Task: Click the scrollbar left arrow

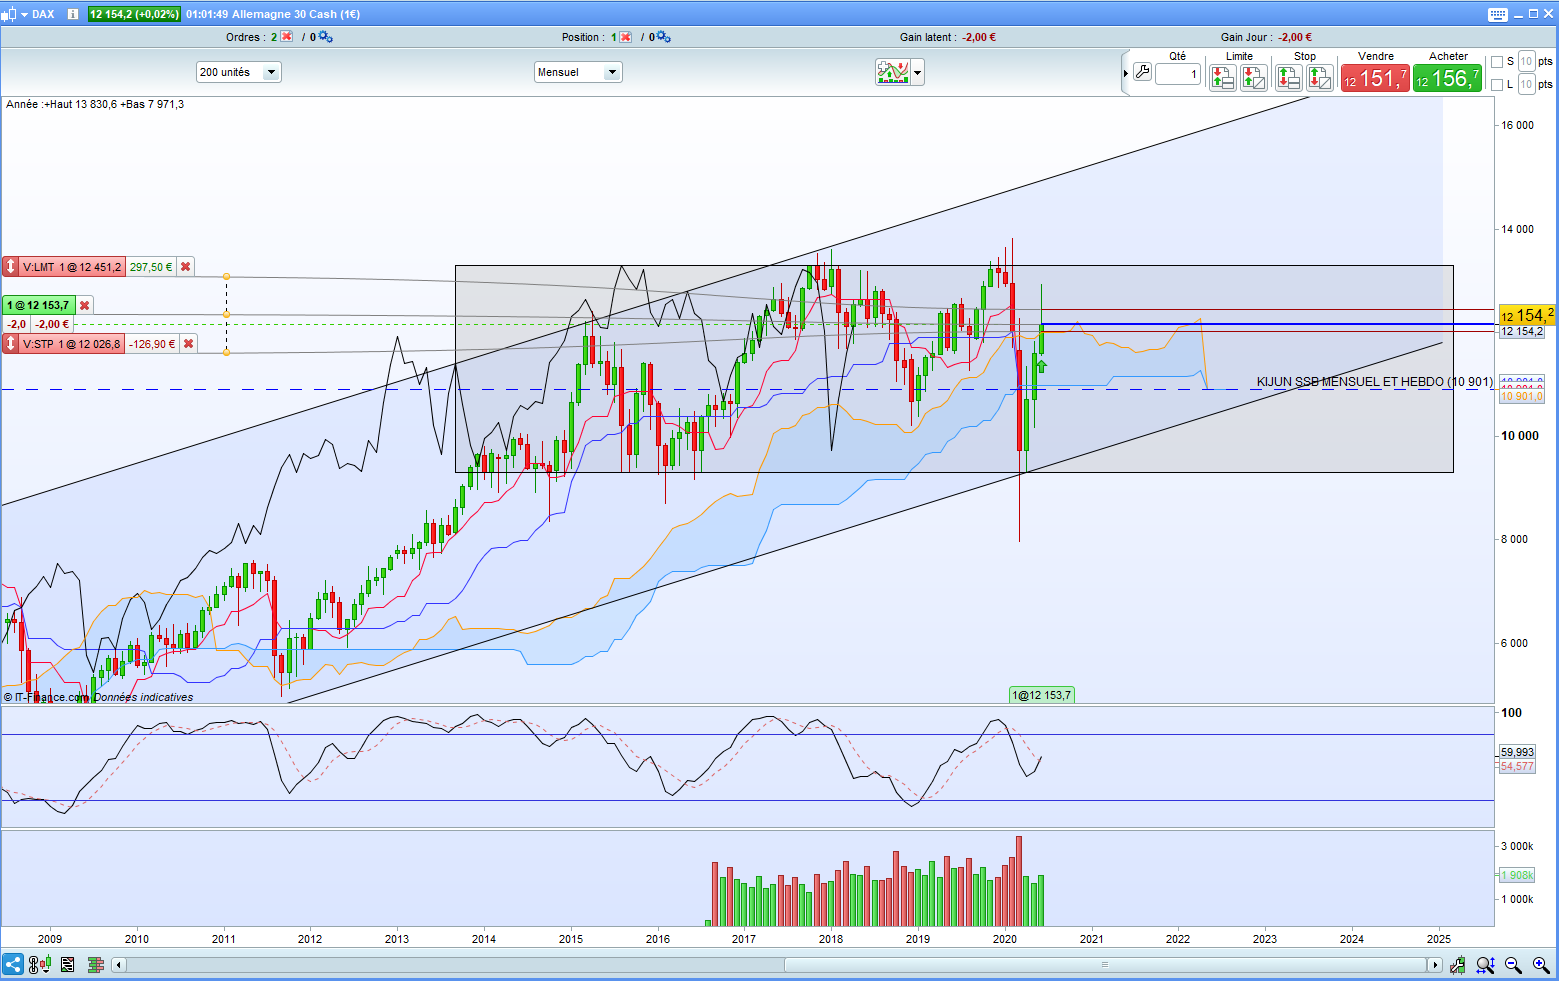Action: click(x=119, y=965)
